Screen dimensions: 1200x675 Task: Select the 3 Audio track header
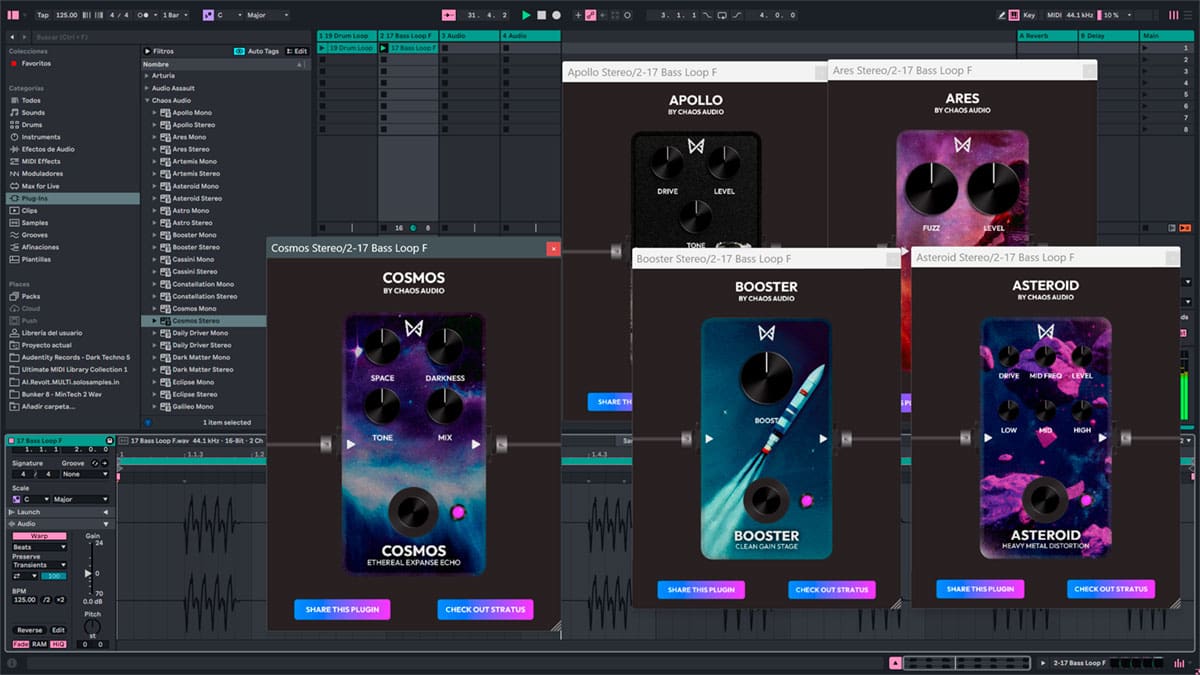469,36
